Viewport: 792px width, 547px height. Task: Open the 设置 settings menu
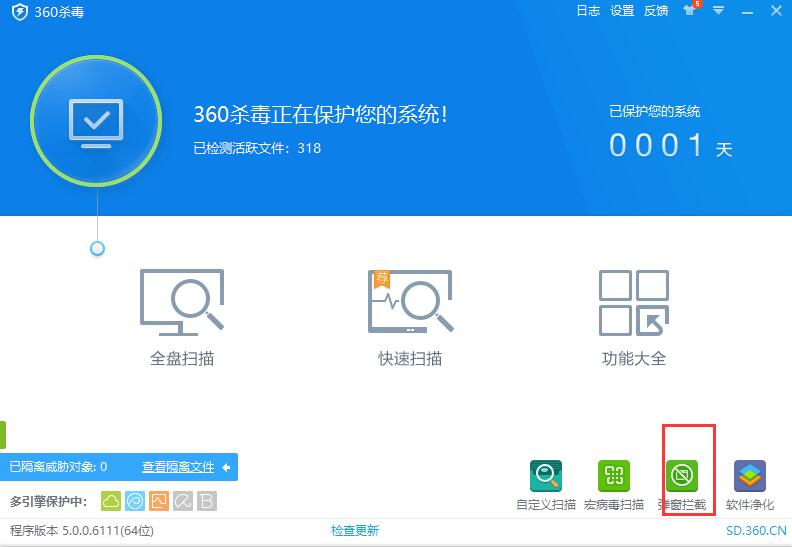pyautogui.click(x=622, y=11)
